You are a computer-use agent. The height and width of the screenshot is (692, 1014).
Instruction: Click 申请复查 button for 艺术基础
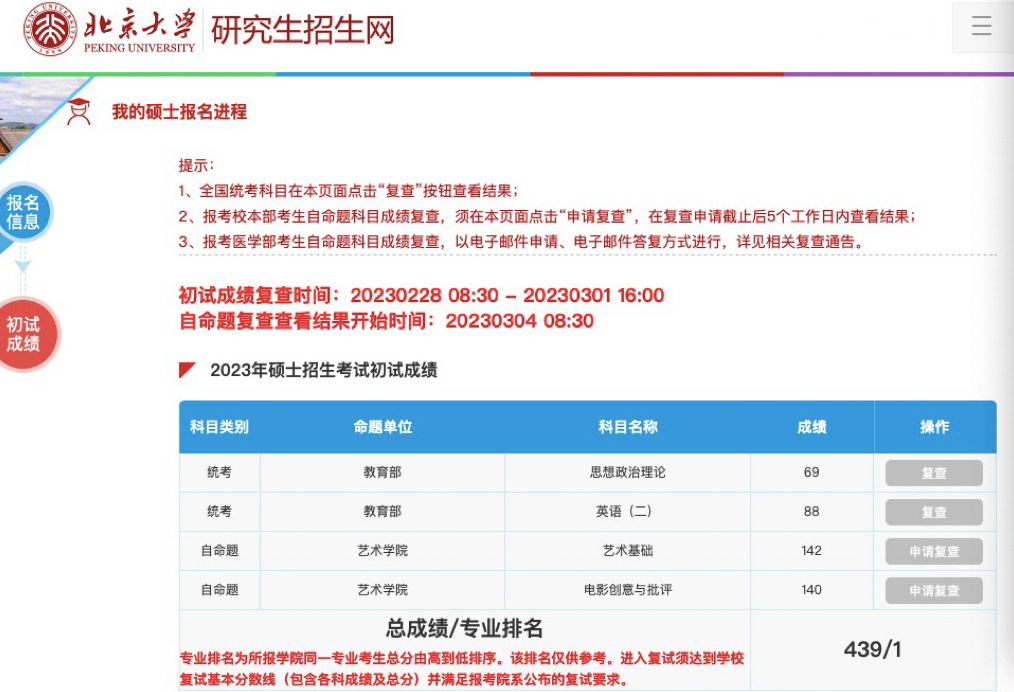click(934, 552)
